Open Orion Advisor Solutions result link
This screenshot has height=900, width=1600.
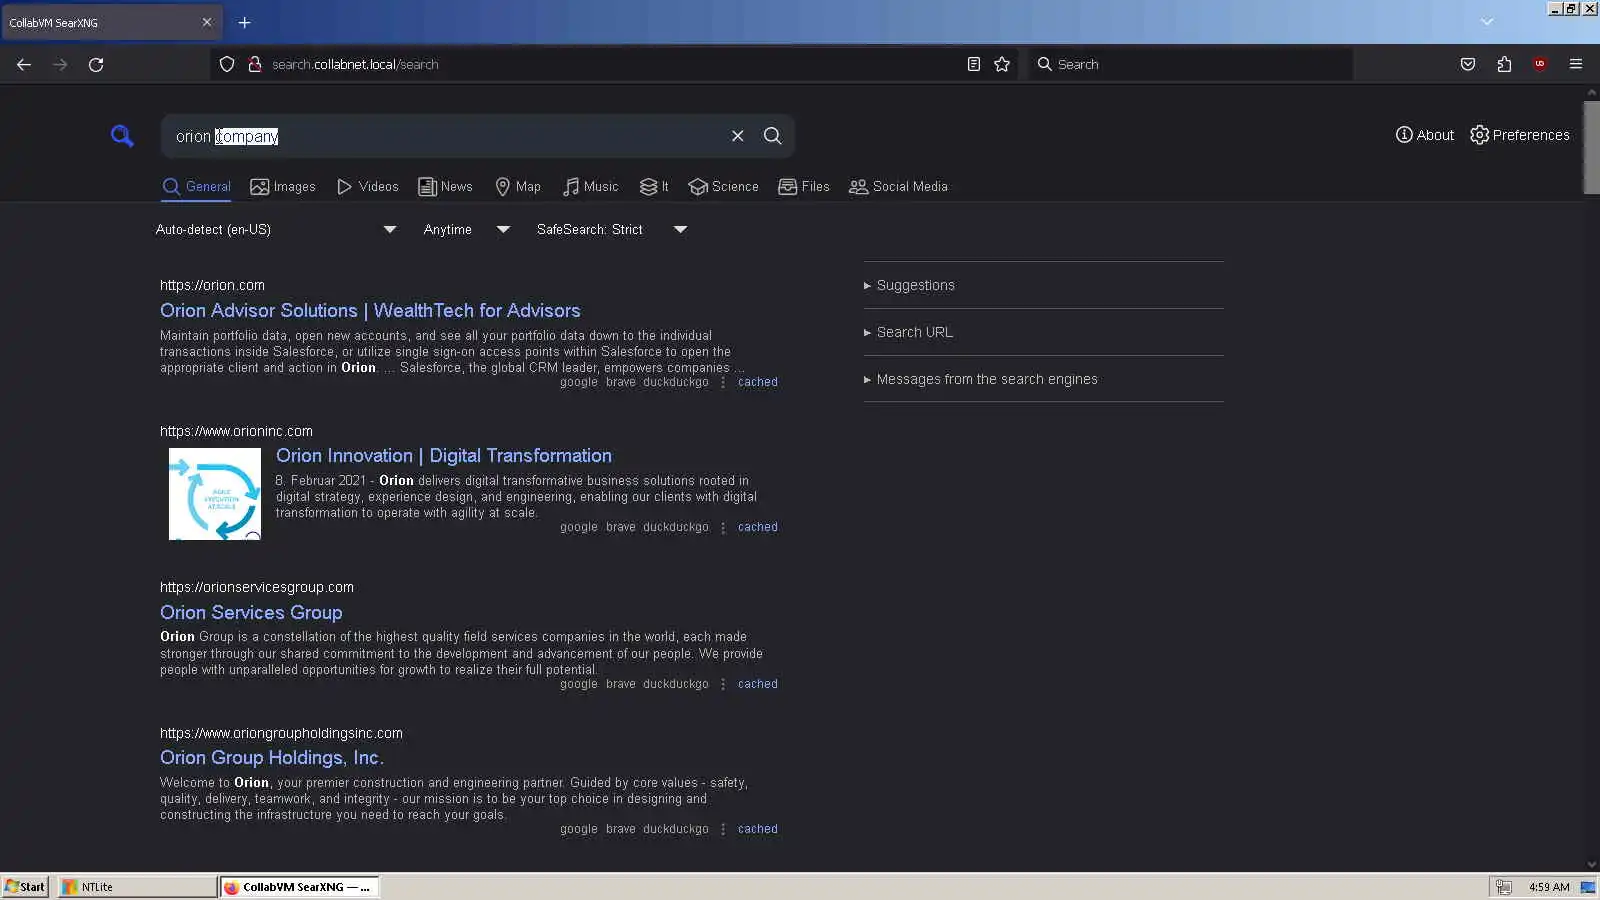[370, 311]
